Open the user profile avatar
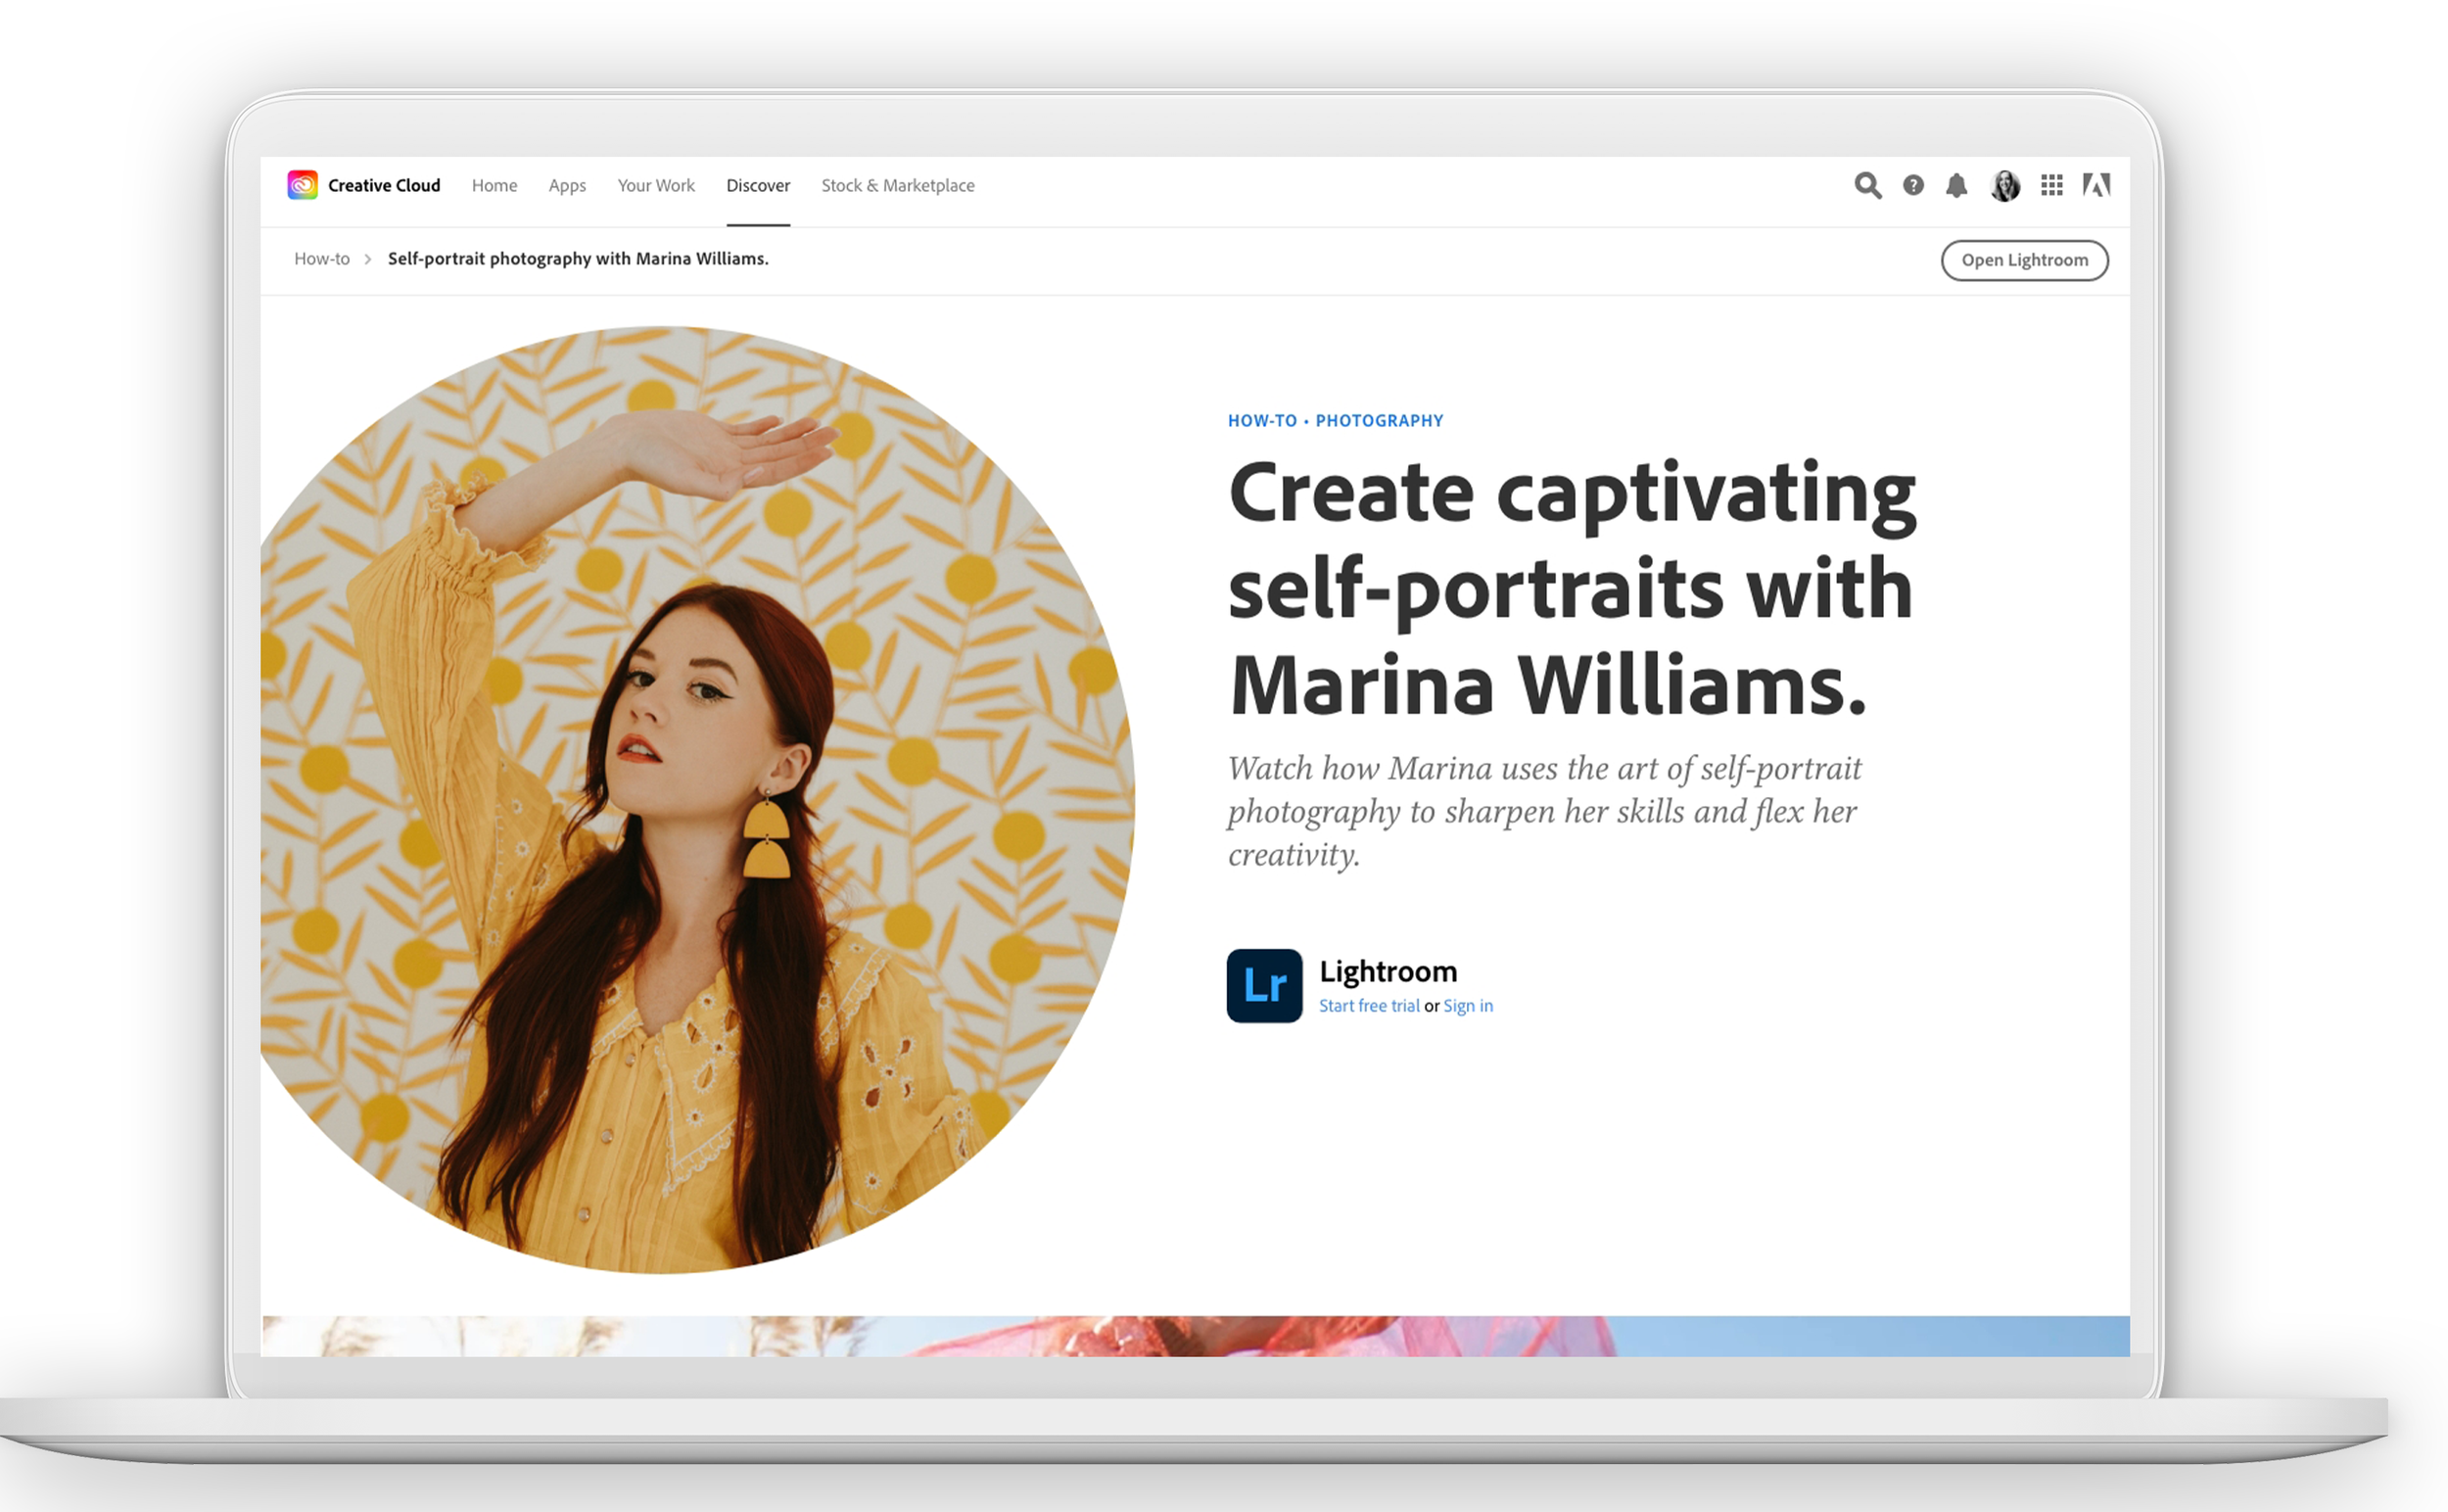The height and width of the screenshot is (1512, 2448). (2004, 185)
